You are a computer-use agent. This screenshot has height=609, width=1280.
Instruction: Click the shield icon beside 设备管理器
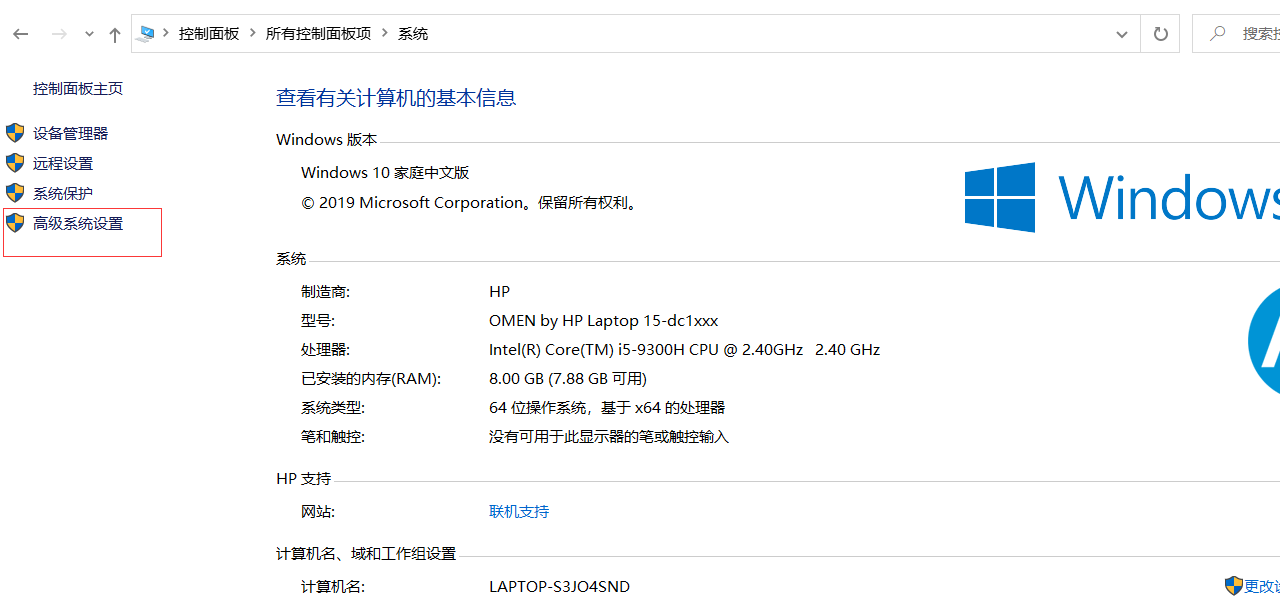click(x=15, y=133)
